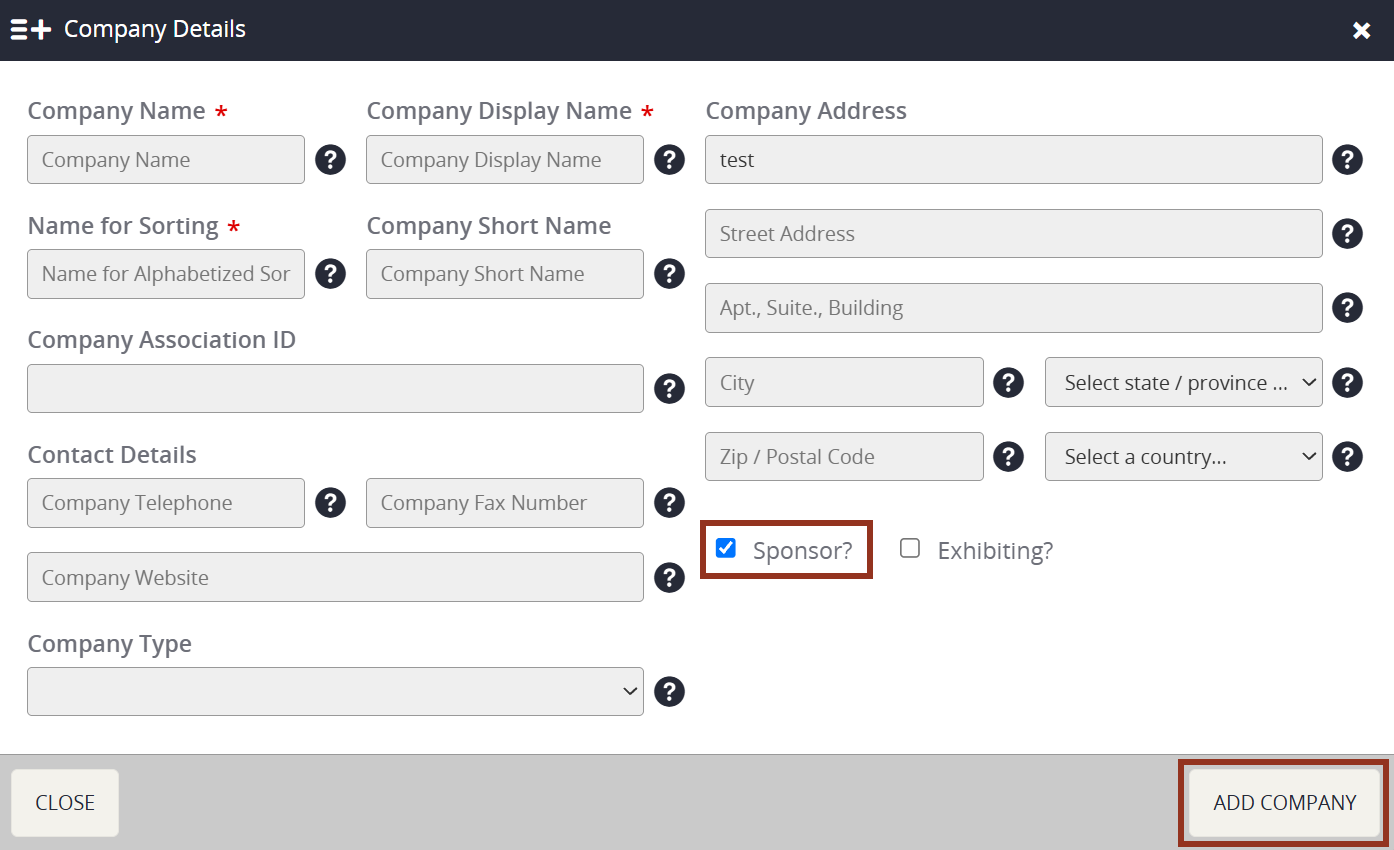Select the Name for Alphabetized Sorting field
Image resolution: width=1394 pixels, height=850 pixels.
(166, 274)
